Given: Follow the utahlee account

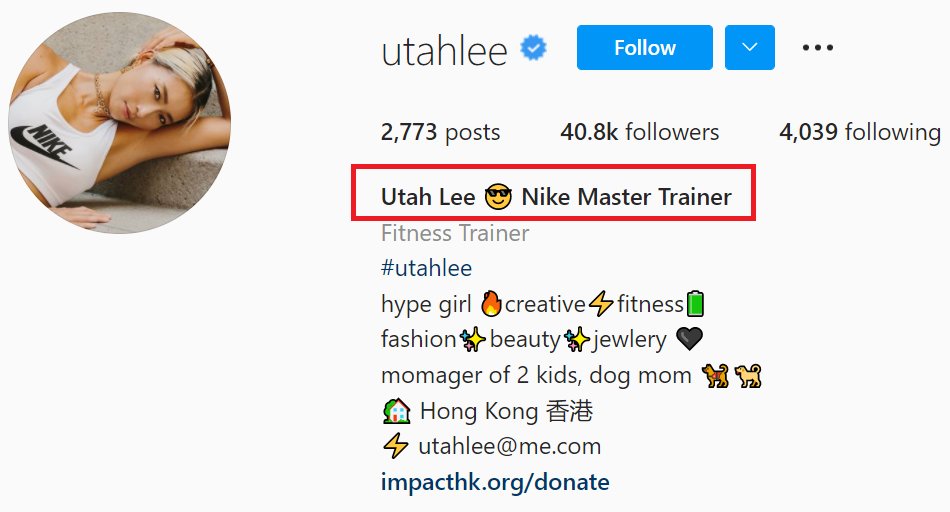Looking at the screenshot, I should (645, 47).
